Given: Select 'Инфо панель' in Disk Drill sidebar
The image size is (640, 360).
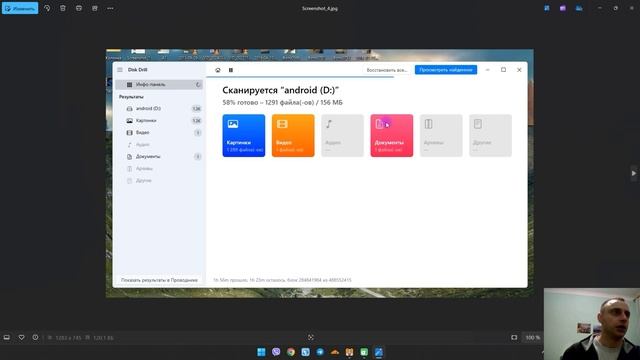Looking at the screenshot, I should coord(159,84).
